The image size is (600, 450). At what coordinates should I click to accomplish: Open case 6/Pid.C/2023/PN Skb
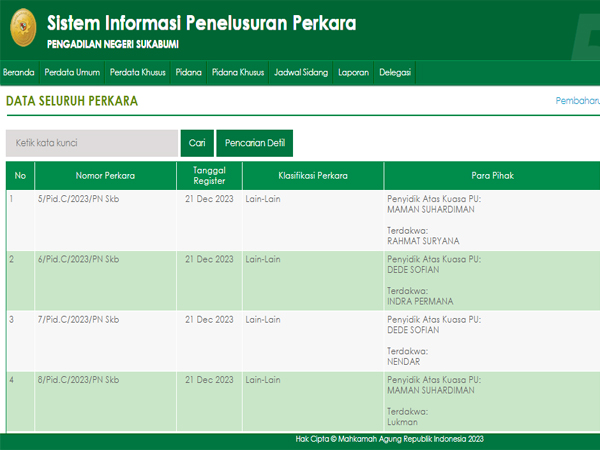[77, 259]
